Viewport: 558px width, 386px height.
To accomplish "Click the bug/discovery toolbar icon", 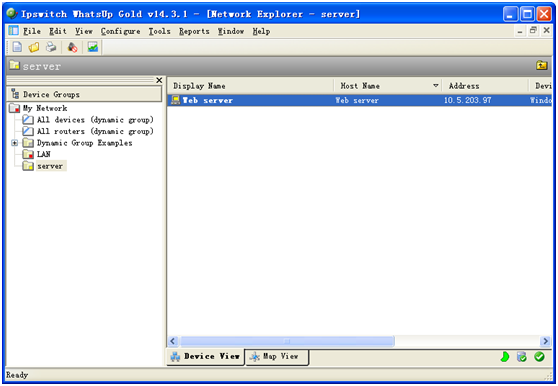I will pyautogui.click(x=73, y=47).
